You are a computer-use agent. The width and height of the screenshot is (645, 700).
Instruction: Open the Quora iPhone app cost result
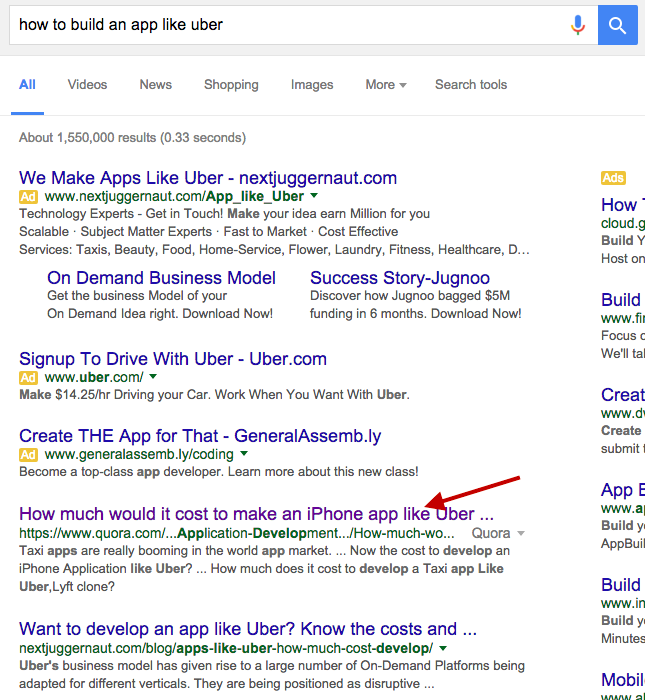256,514
